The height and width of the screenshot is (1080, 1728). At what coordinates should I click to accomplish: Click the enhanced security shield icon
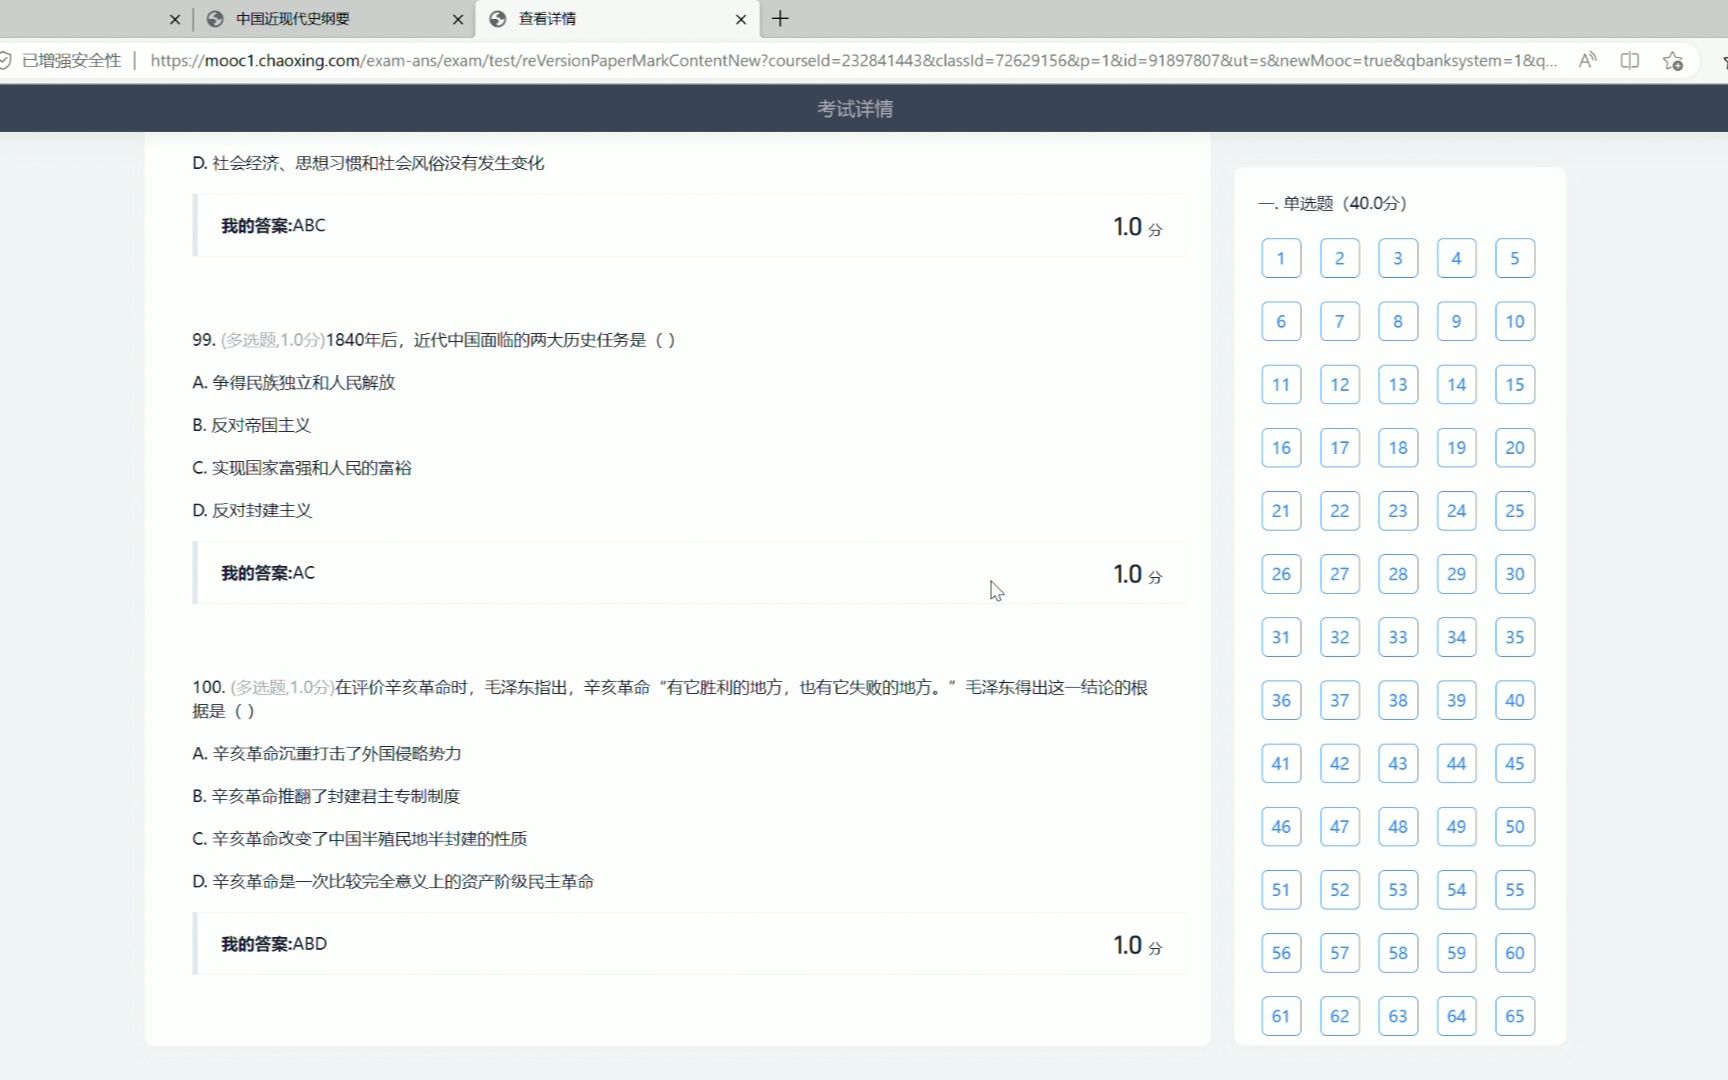click(x=5, y=61)
